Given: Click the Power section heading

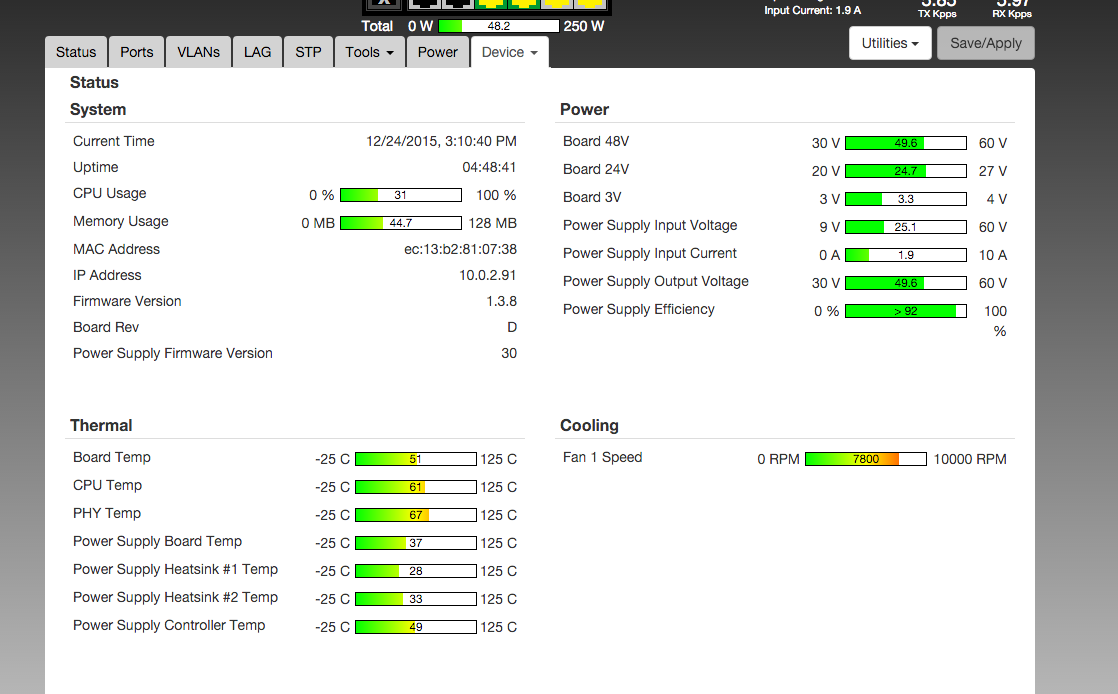Looking at the screenshot, I should click(x=584, y=110).
